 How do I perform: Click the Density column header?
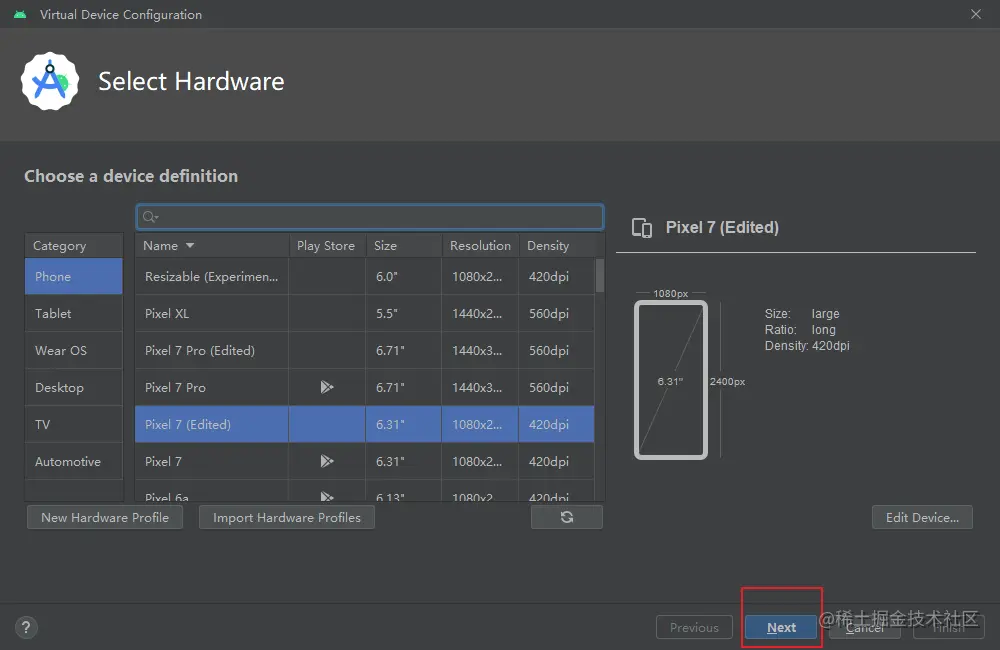pos(557,246)
